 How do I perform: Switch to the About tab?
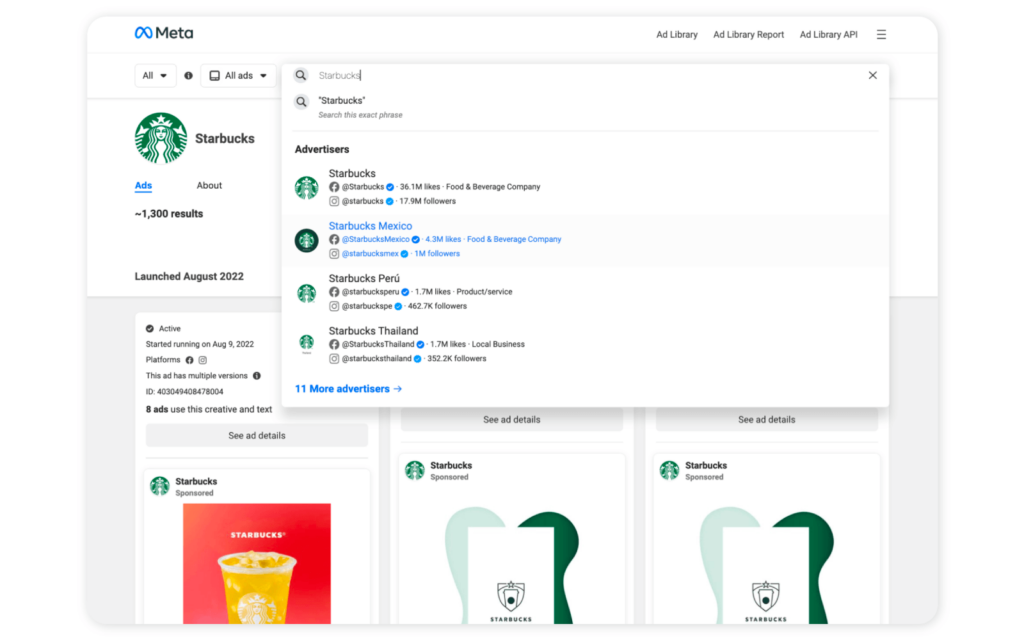[x=209, y=185]
